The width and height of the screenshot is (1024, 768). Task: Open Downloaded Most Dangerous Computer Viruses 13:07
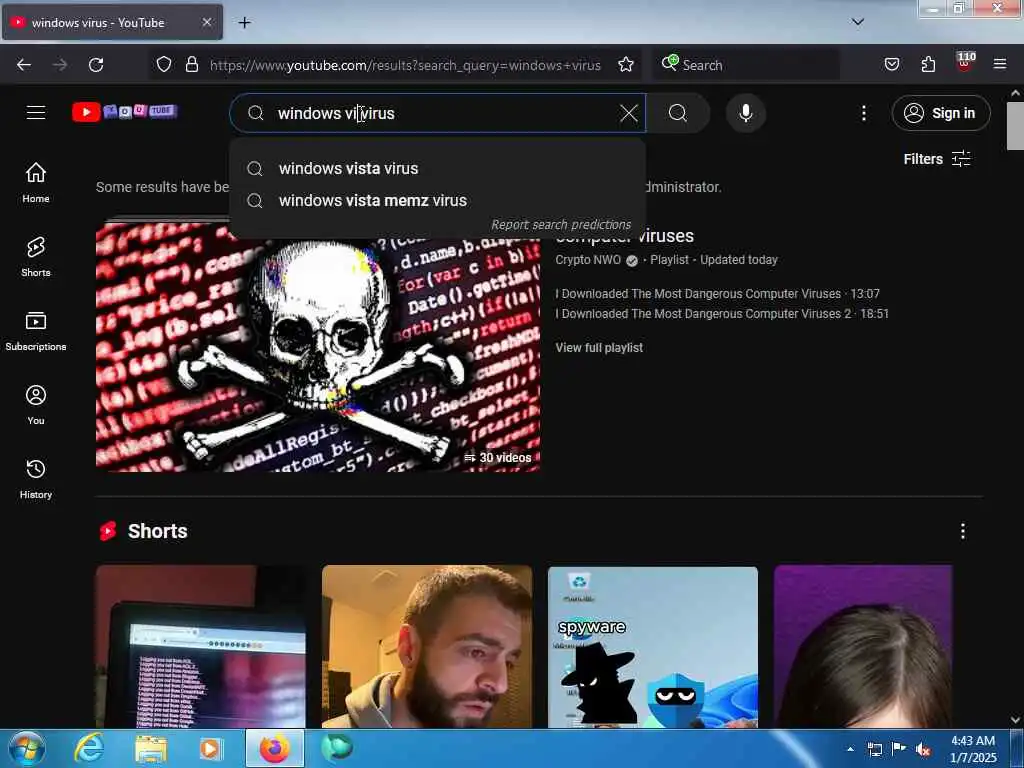point(717,294)
